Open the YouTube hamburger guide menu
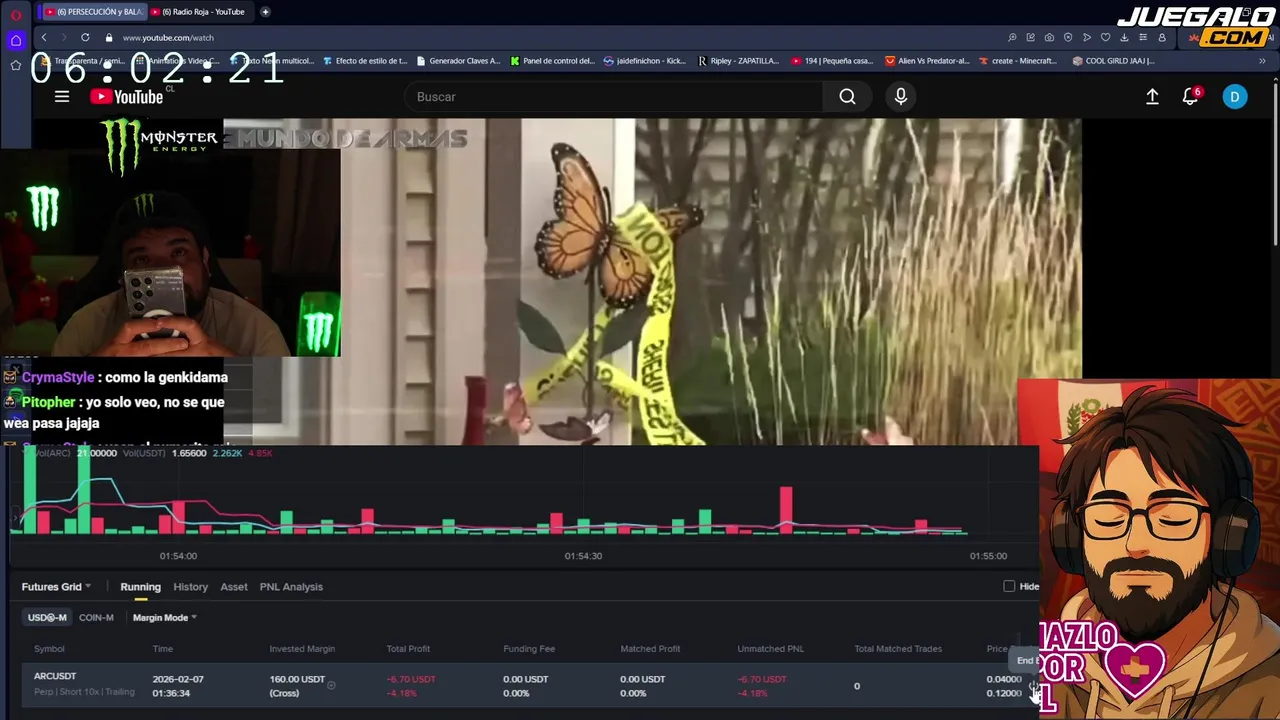Viewport: 1280px width, 720px height. [62, 97]
